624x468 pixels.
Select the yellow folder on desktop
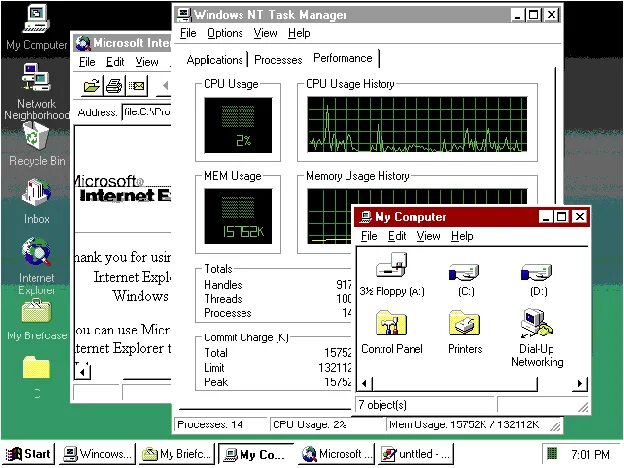(36, 367)
